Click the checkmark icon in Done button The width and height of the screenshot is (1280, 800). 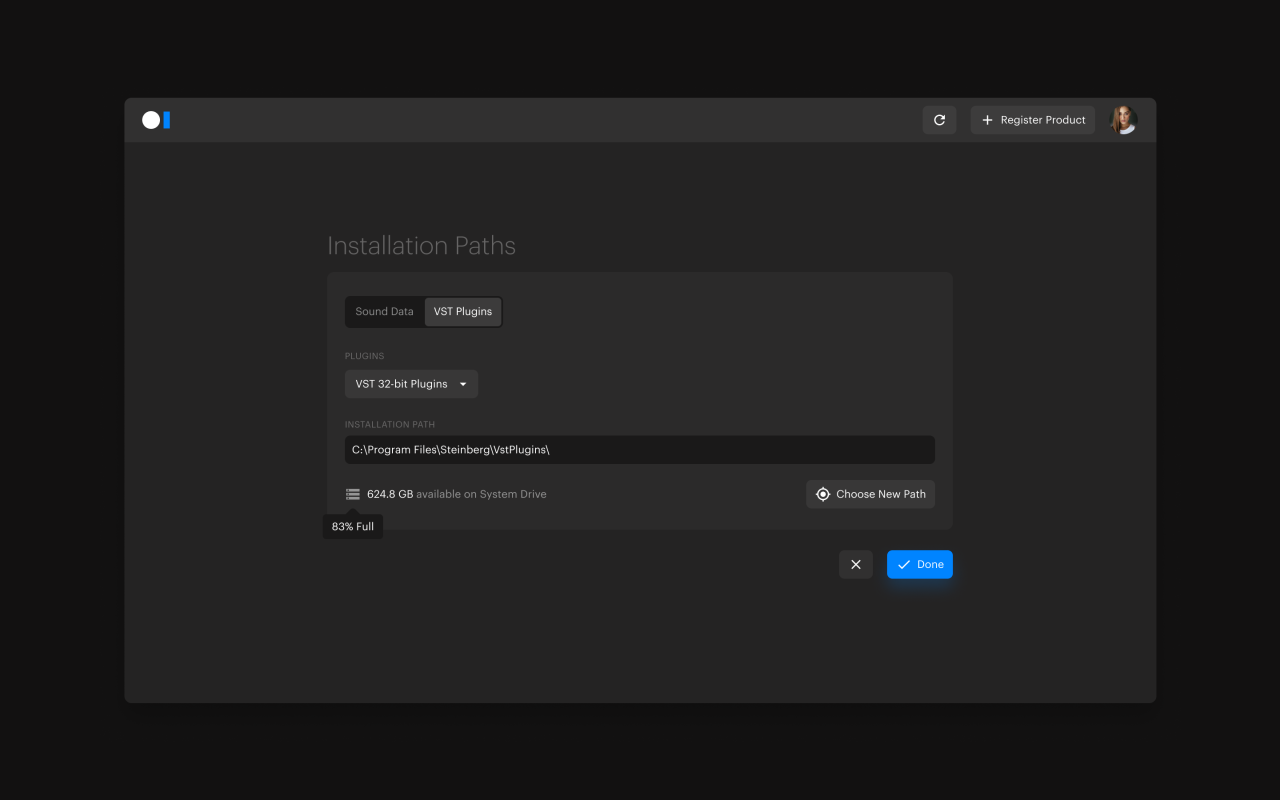[x=904, y=565]
